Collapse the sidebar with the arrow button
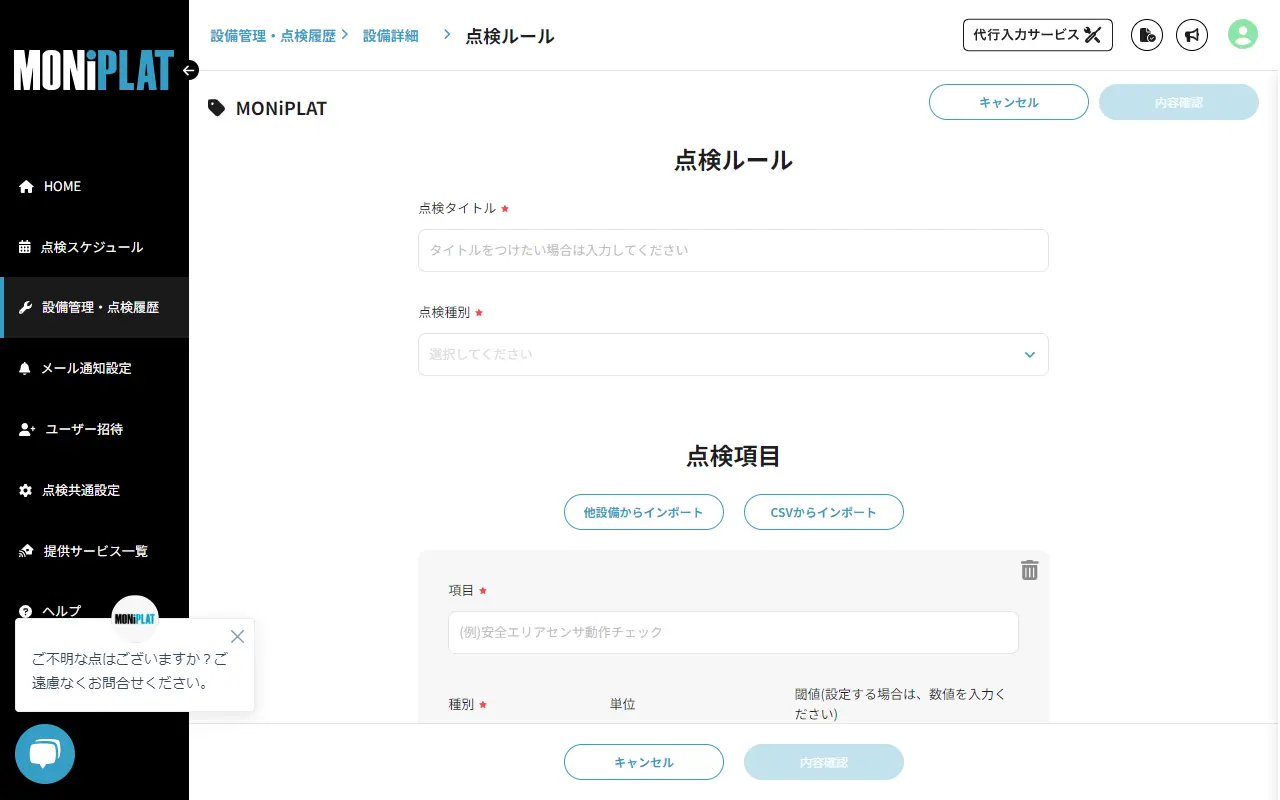Screen dimensions: 1280x800 tap(189, 70)
